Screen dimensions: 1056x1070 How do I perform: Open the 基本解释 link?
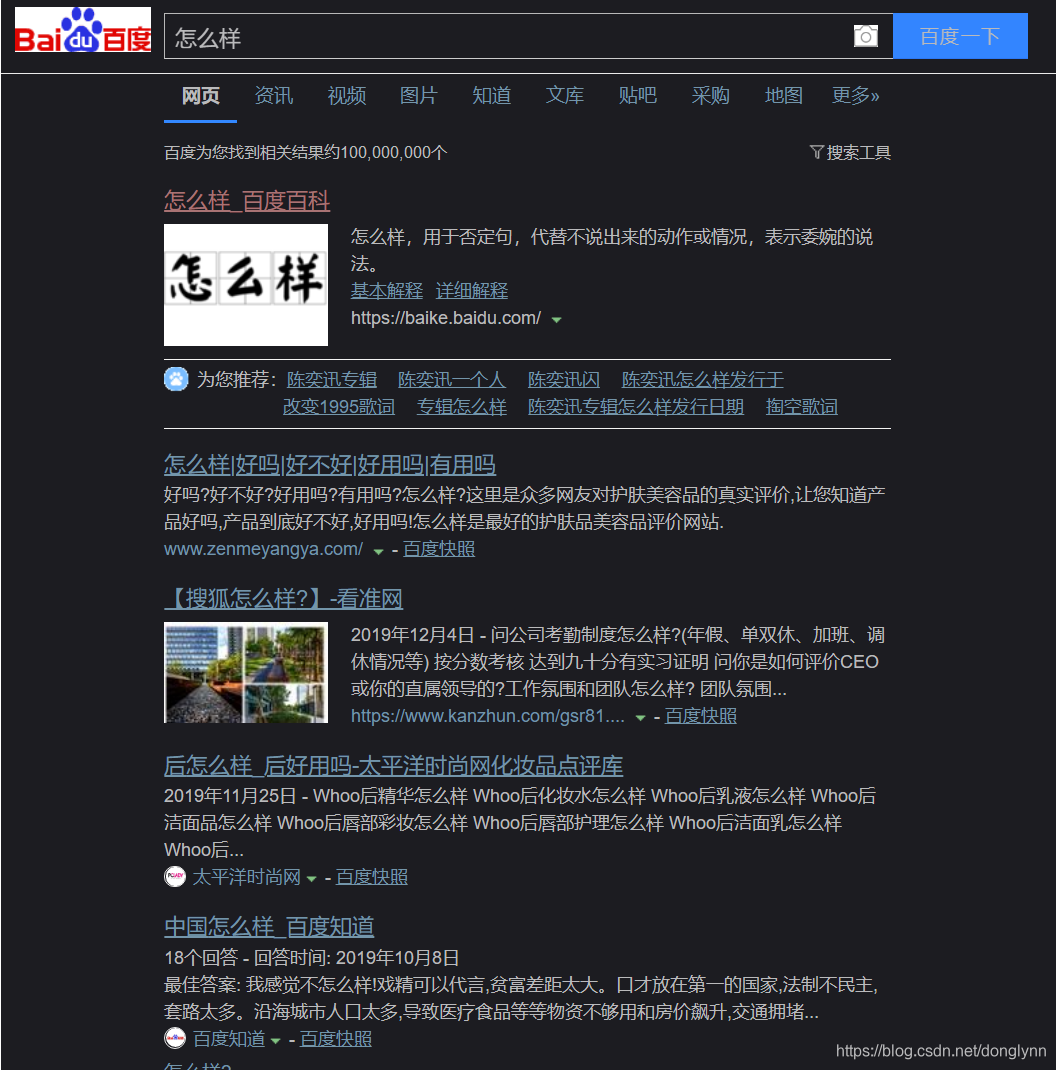pyautogui.click(x=387, y=291)
